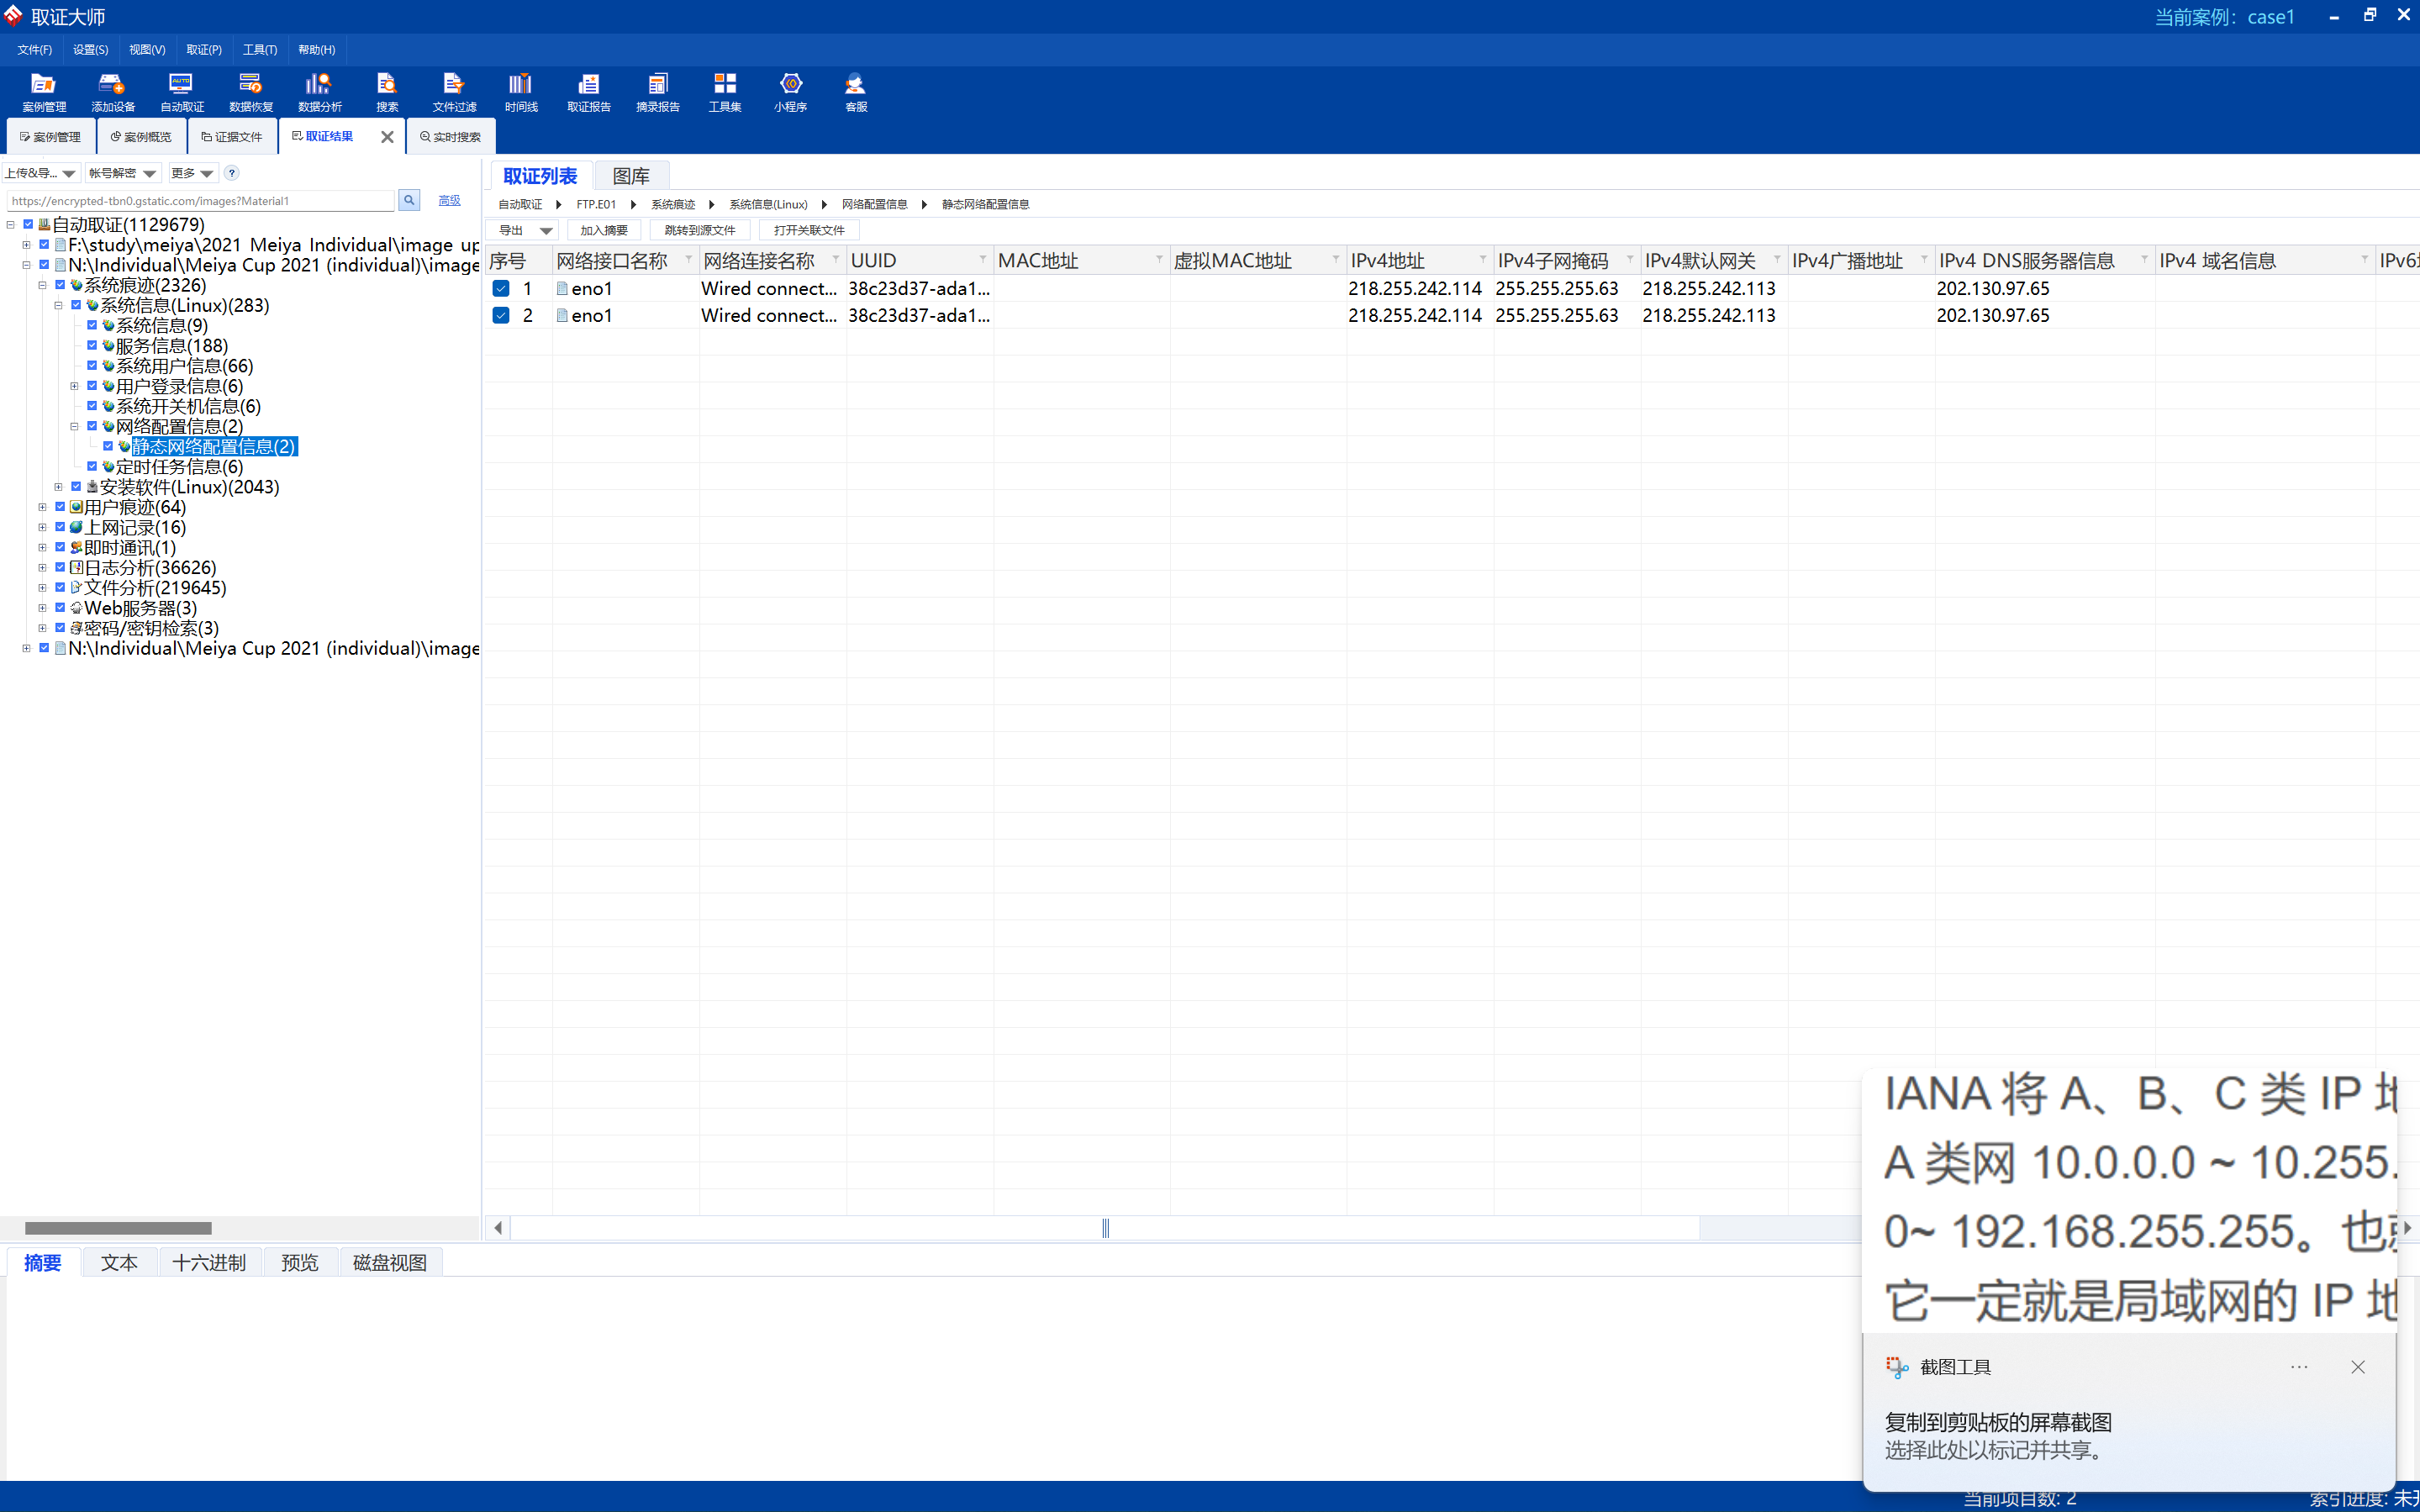Toggle checkbox next to 上网记录(16)

tap(60, 527)
